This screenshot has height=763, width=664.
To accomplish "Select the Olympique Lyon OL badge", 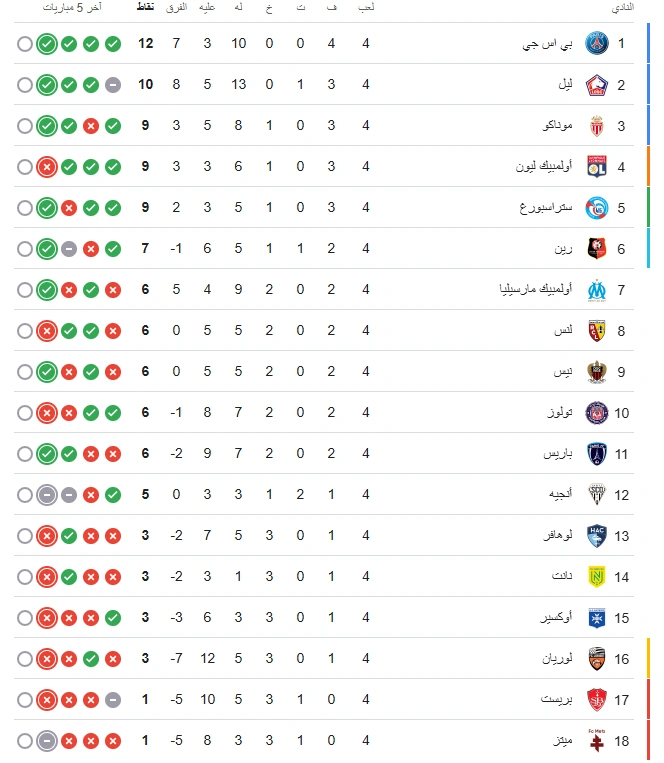I will pos(596,167).
